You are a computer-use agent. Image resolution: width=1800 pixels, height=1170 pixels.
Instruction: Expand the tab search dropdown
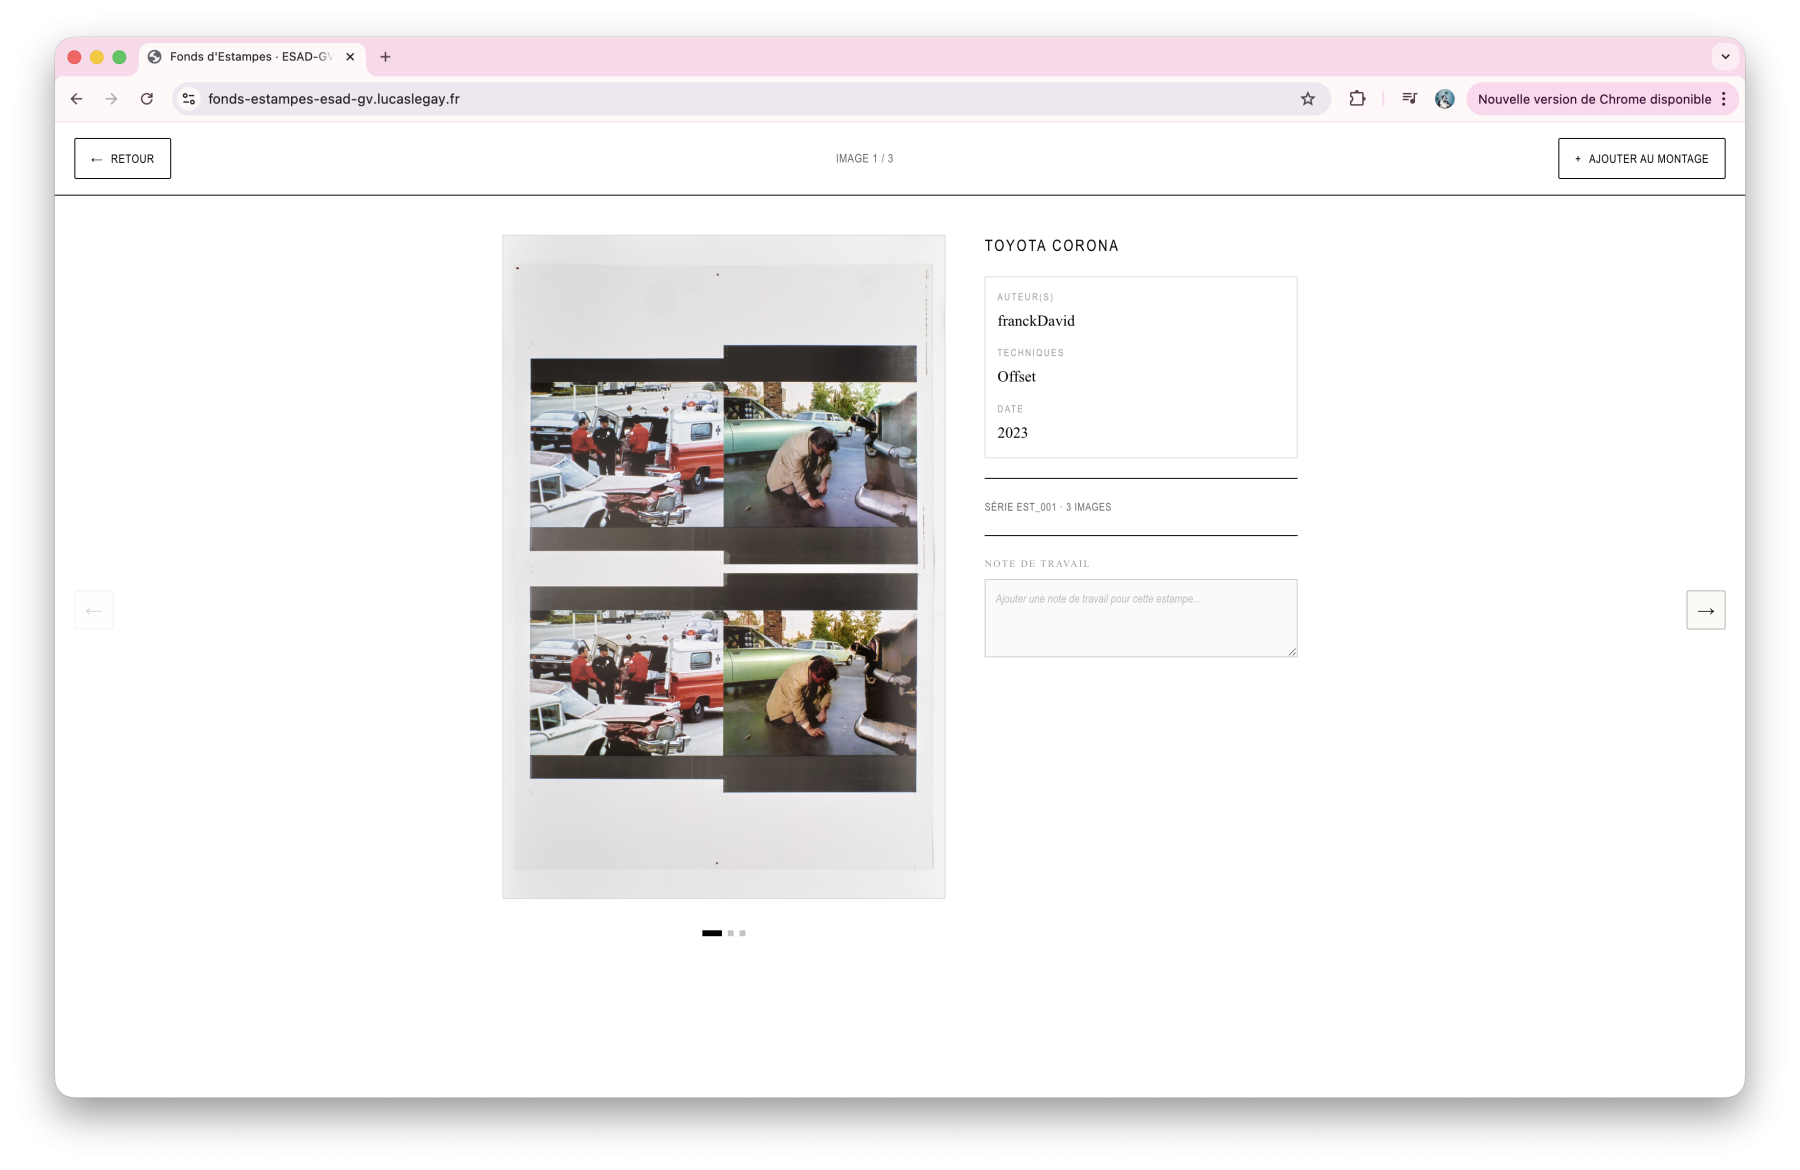tap(1725, 57)
